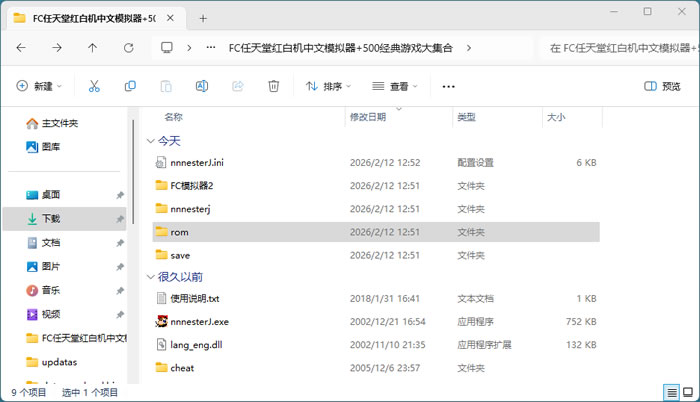This screenshot has height=402, width=700.
Task: Navigate back with the Back arrow
Action: [x=22, y=47]
